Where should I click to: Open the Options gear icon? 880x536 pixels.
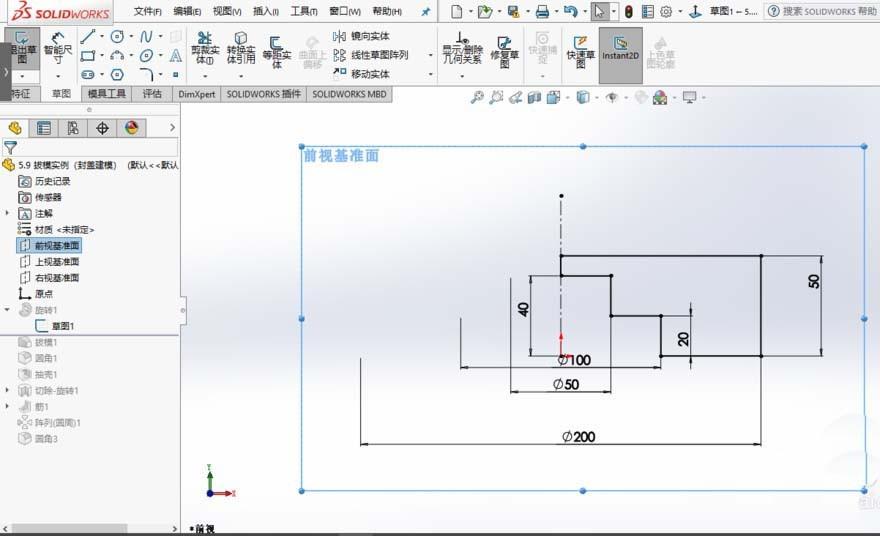[x=666, y=11]
